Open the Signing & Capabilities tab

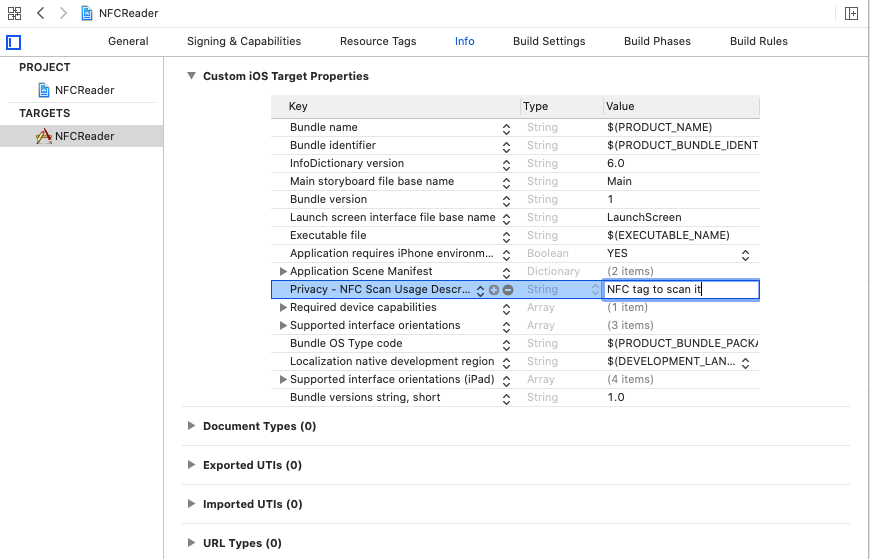[x=244, y=41]
